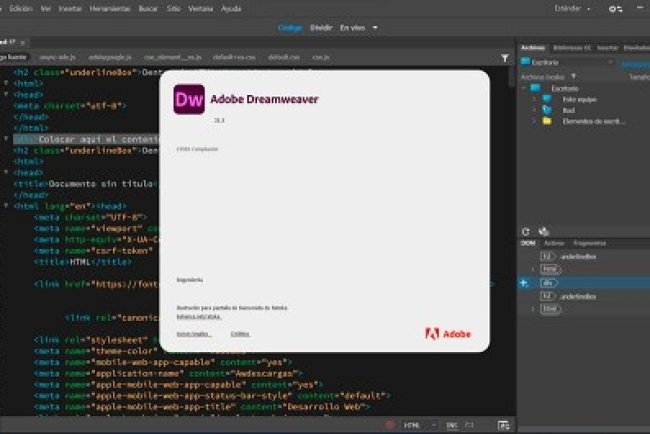Switch to DOM tab
Image resolution: width=650 pixels, height=434 pixels.
coord(528,243)
